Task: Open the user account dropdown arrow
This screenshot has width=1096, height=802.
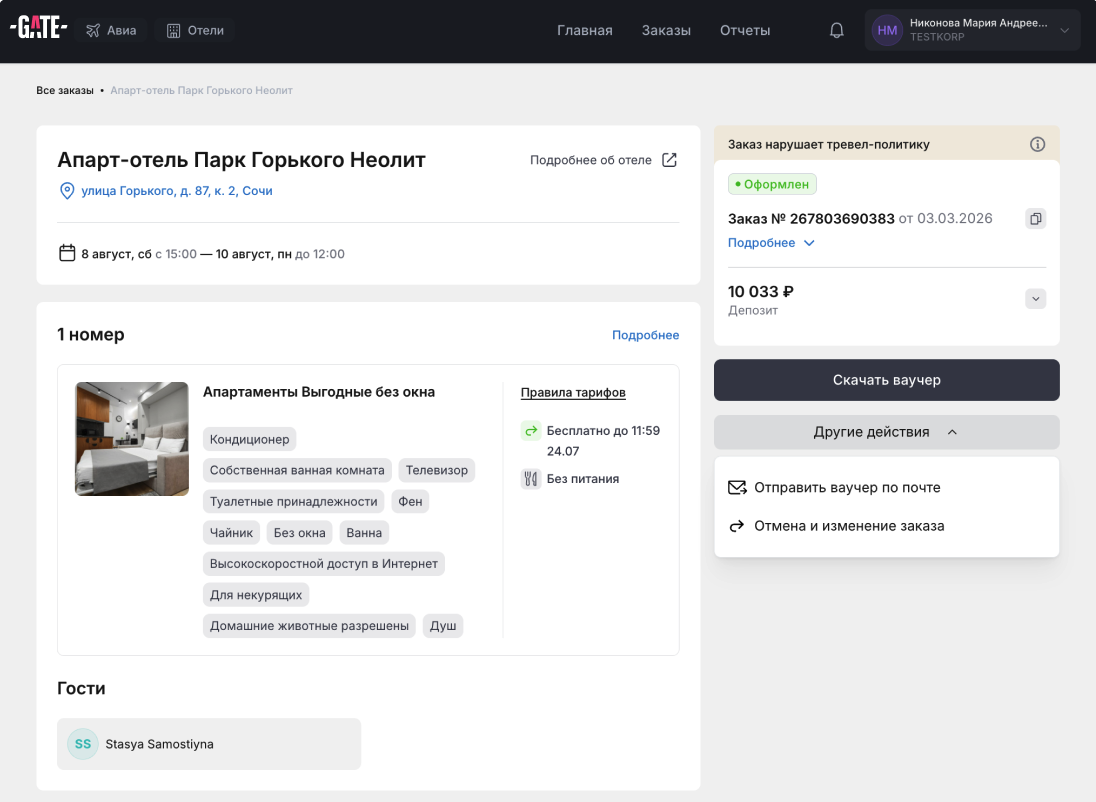Action: point(1064,31)
